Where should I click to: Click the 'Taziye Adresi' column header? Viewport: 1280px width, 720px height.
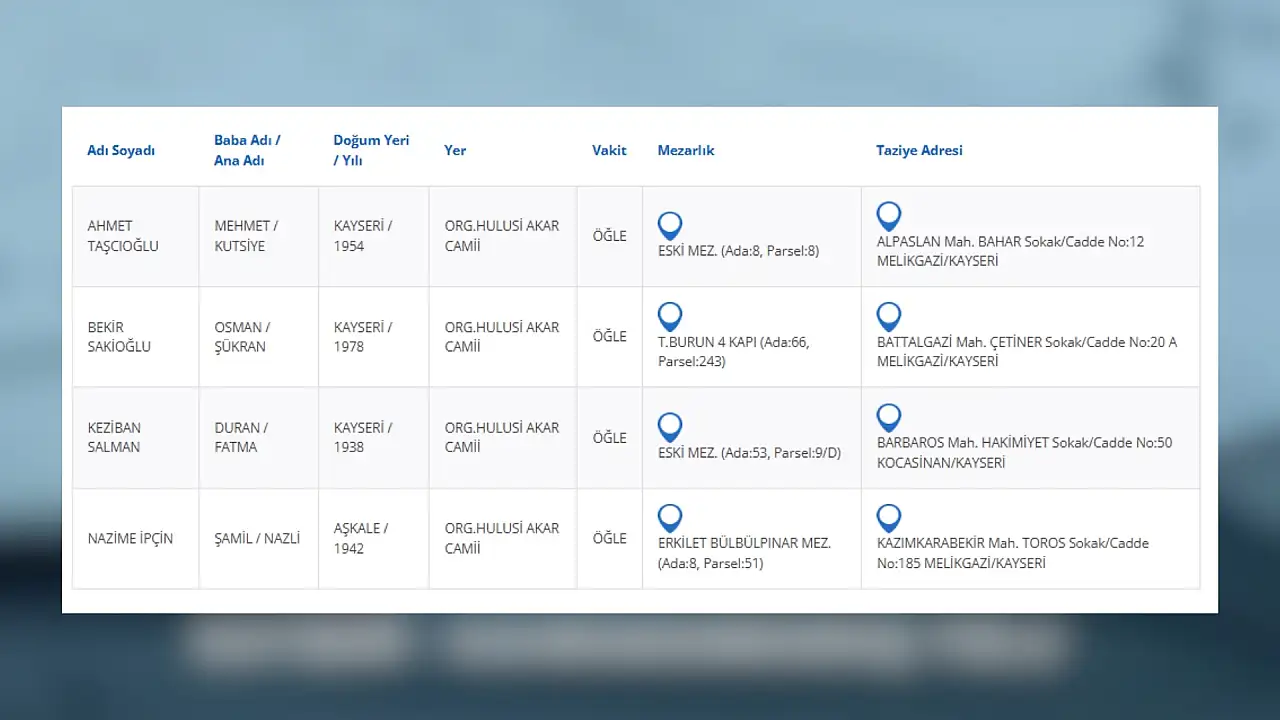[919, 150]
